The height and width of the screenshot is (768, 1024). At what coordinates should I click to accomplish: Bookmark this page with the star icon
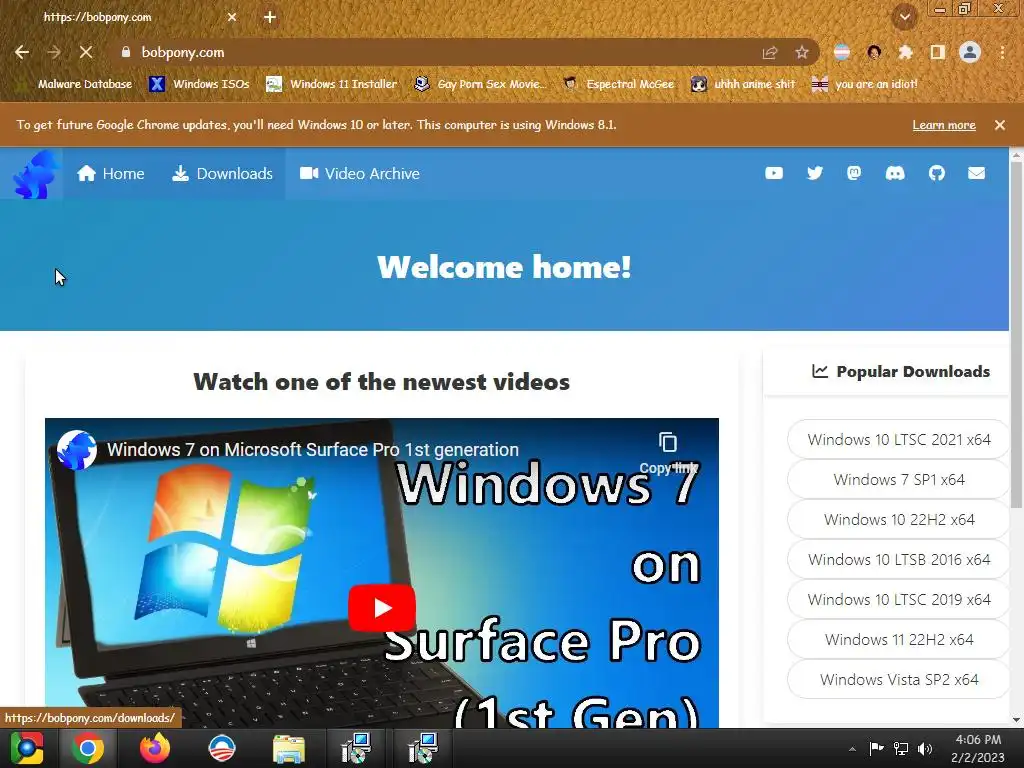point(802,52)
